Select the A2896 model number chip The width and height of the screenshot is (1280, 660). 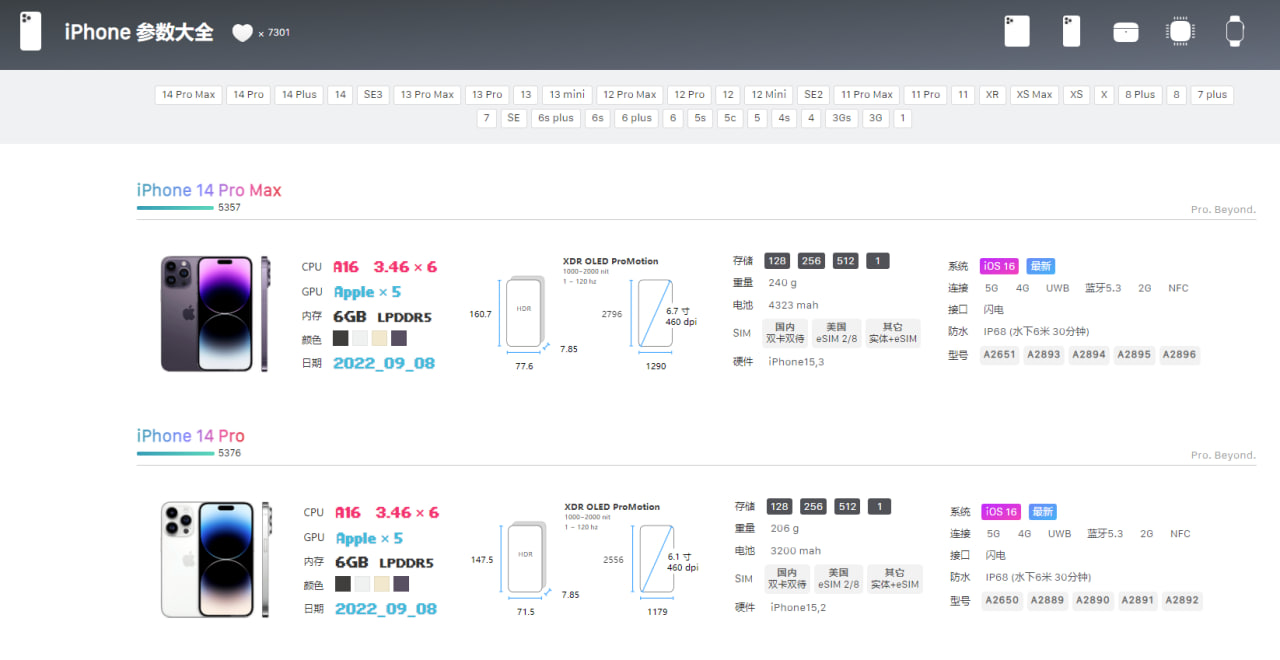coord(1179,355)
